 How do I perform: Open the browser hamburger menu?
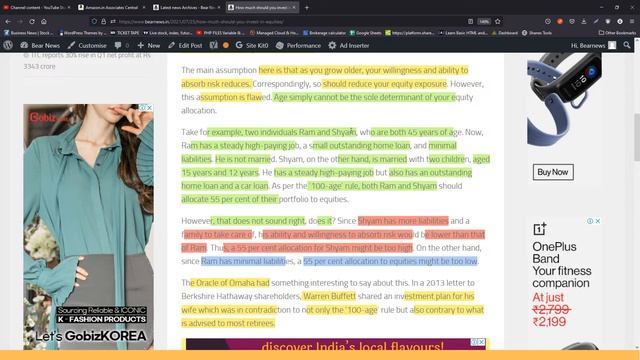[x=632, y=21]
